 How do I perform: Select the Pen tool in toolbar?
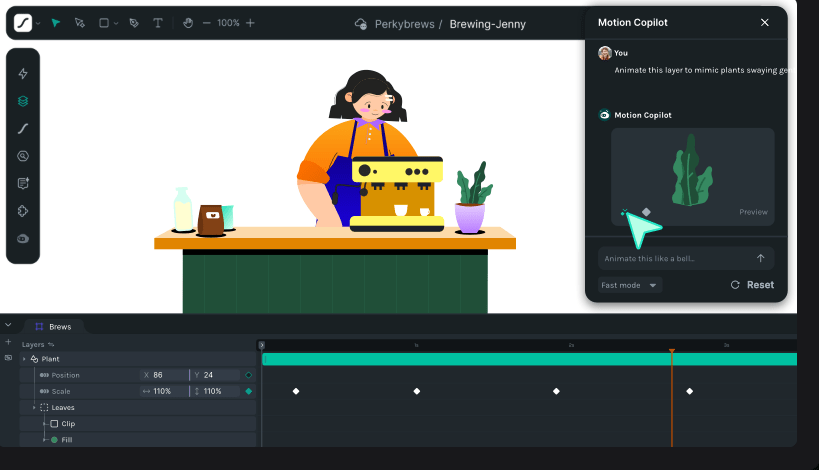134,22
